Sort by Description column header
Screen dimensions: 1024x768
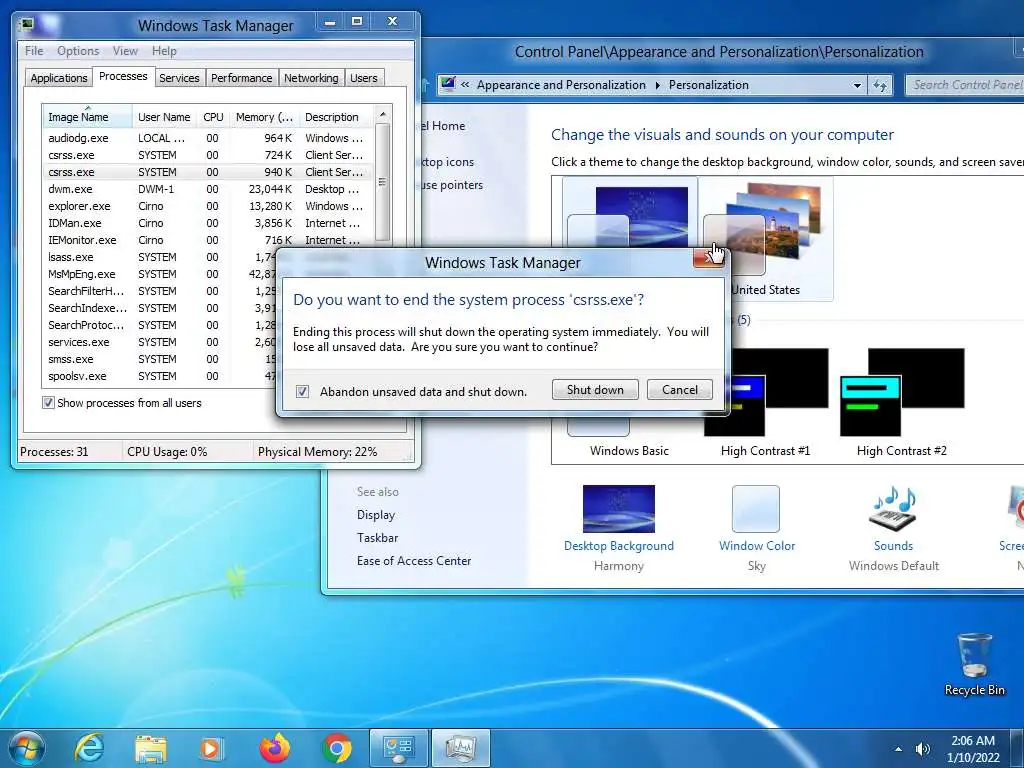coord(336,117)
